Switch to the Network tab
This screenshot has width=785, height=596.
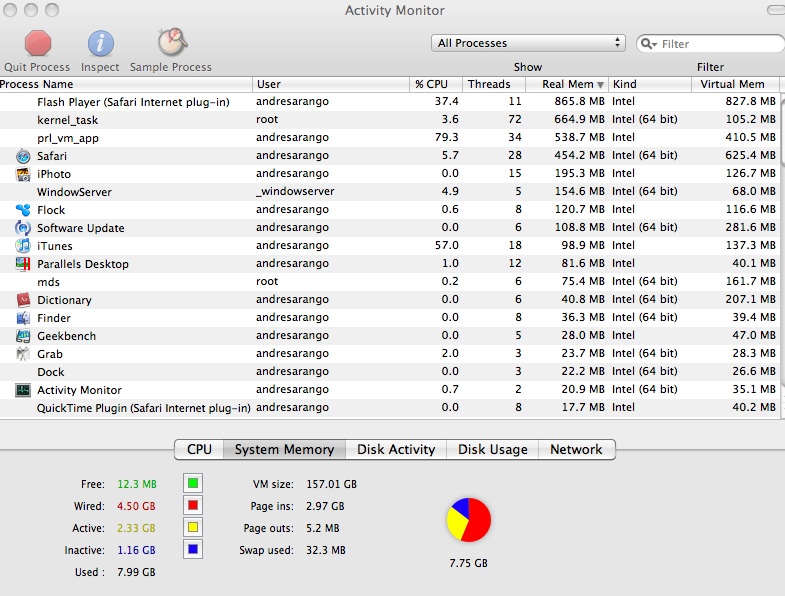click(576, 449)
